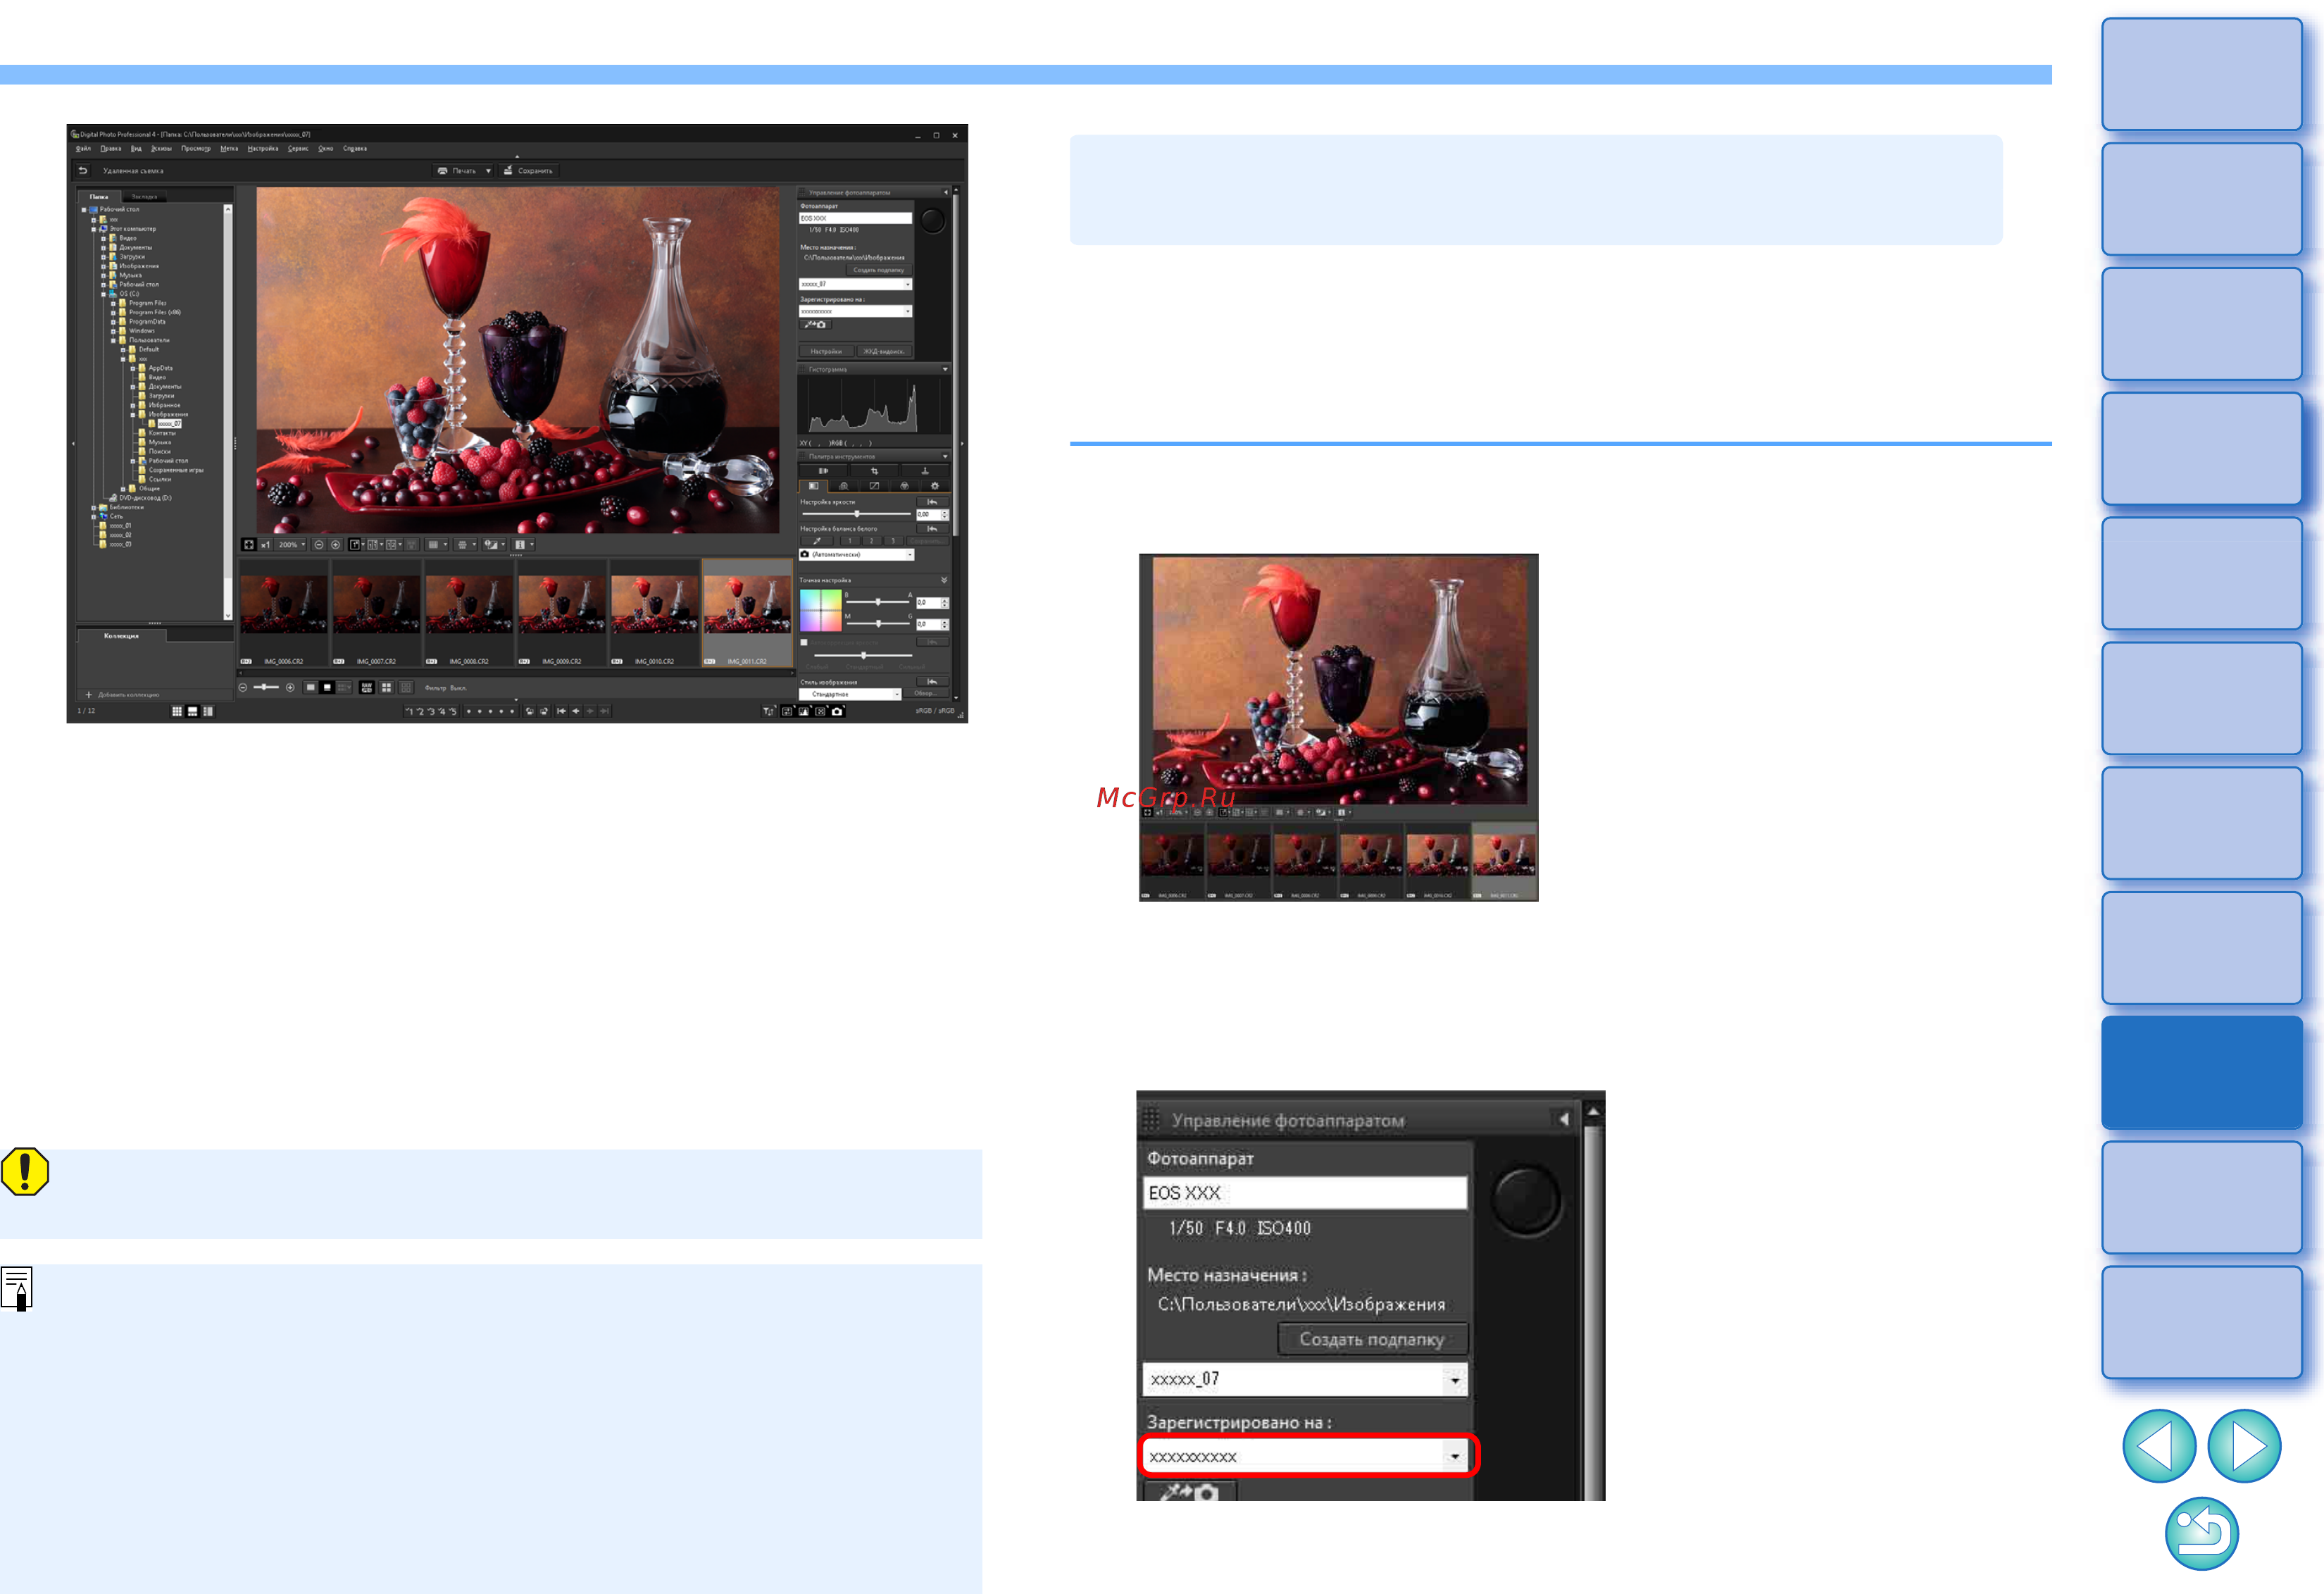Click Создать подпапку in the enlarged panel

coord(1372,1338)
